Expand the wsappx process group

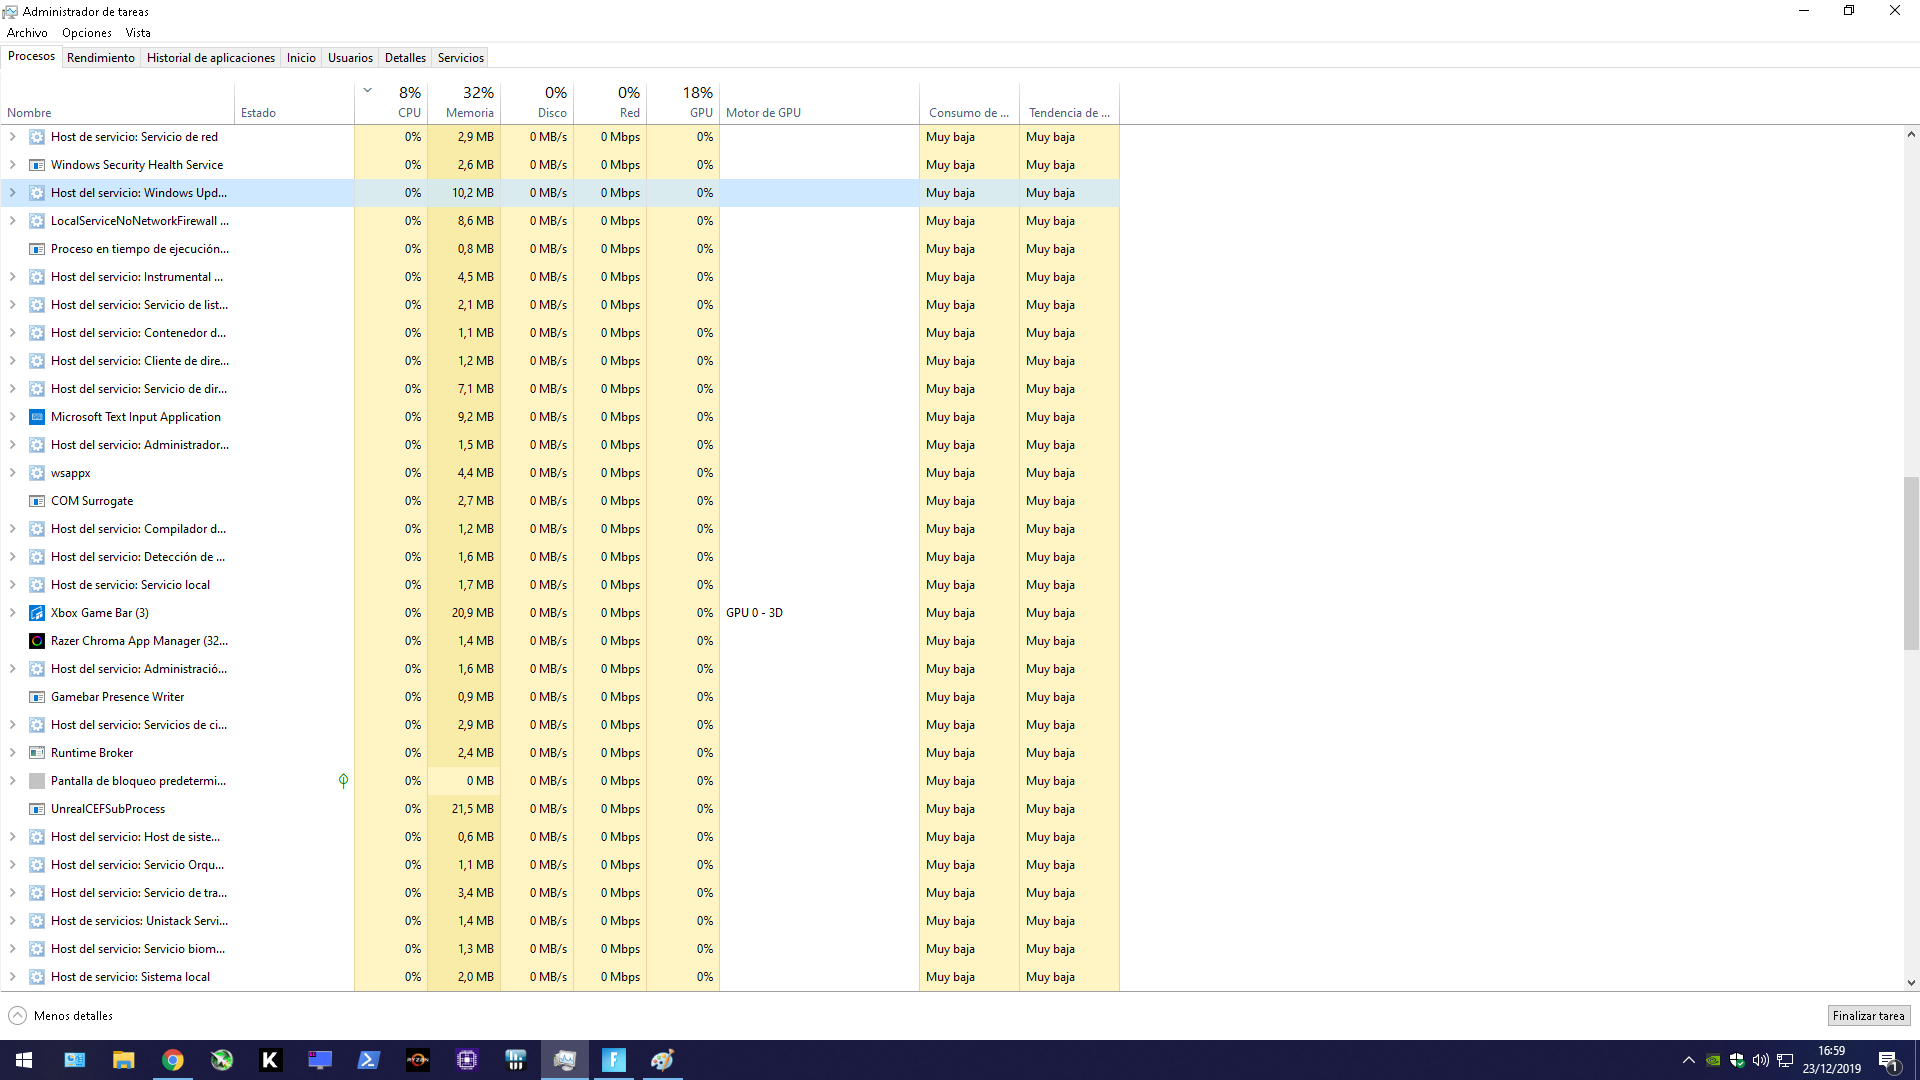tap(13, 473)
